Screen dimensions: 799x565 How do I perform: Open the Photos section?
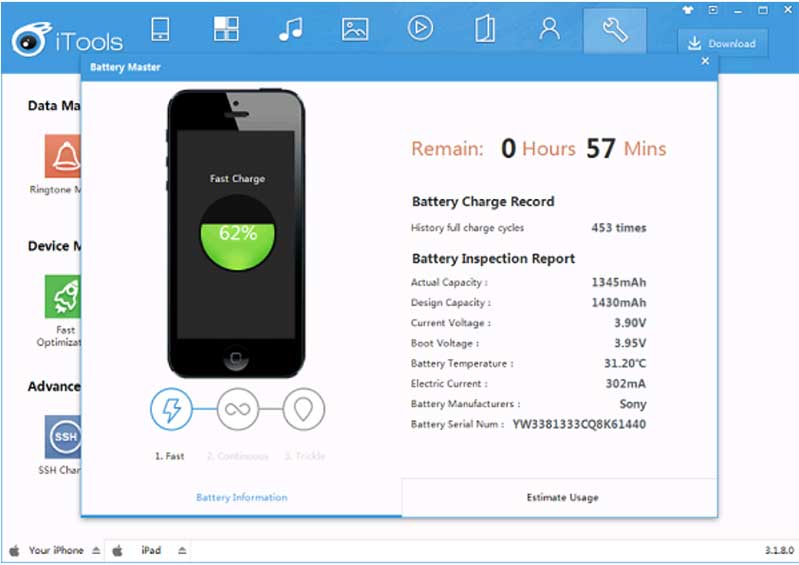tap(355, 29)
